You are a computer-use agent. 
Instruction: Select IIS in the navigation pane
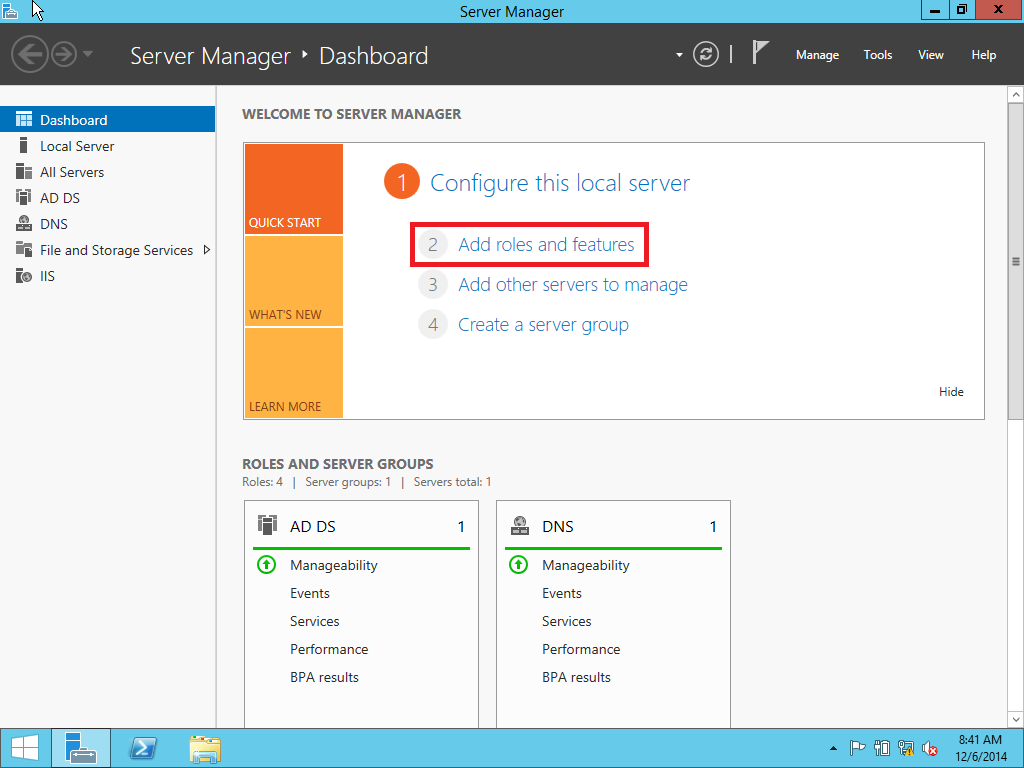(x=45, y=275)
